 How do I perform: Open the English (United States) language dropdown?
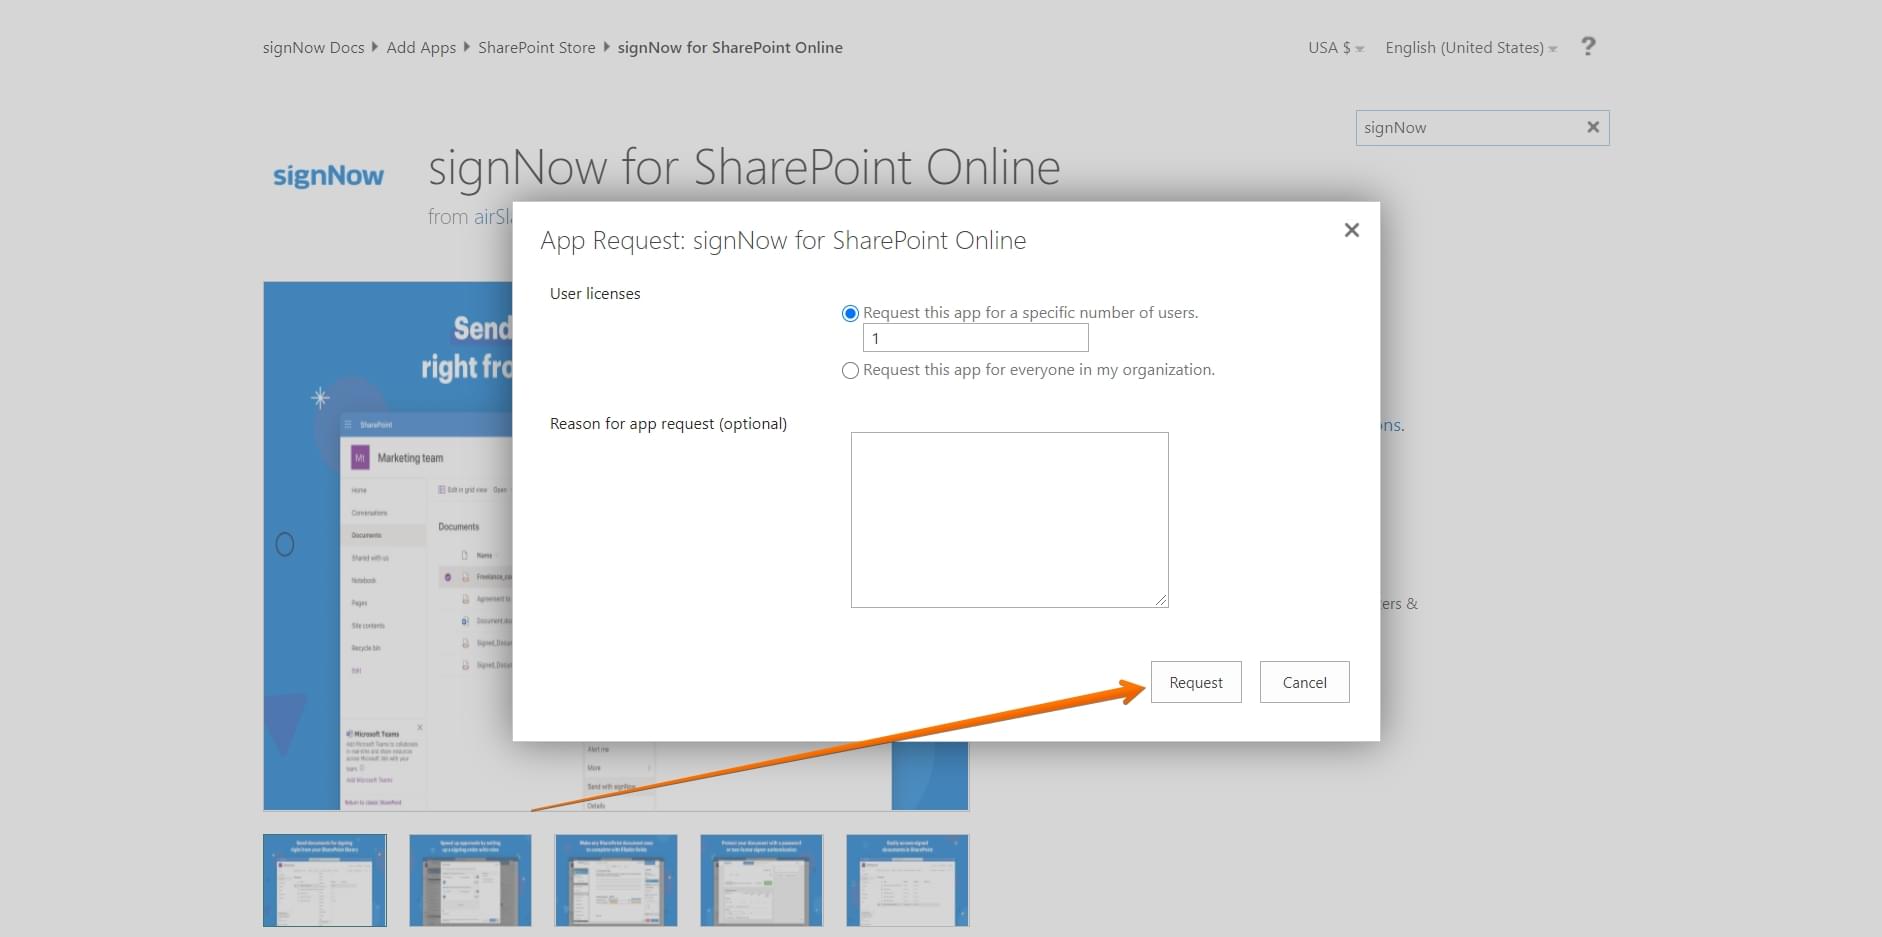1471,48
